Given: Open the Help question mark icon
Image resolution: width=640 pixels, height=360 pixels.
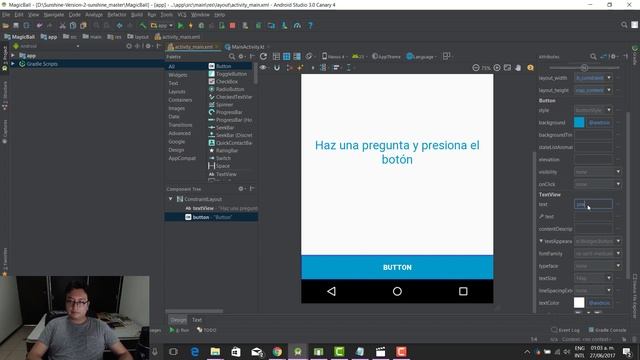Looking at the screenshot, I should coord(310,25).
